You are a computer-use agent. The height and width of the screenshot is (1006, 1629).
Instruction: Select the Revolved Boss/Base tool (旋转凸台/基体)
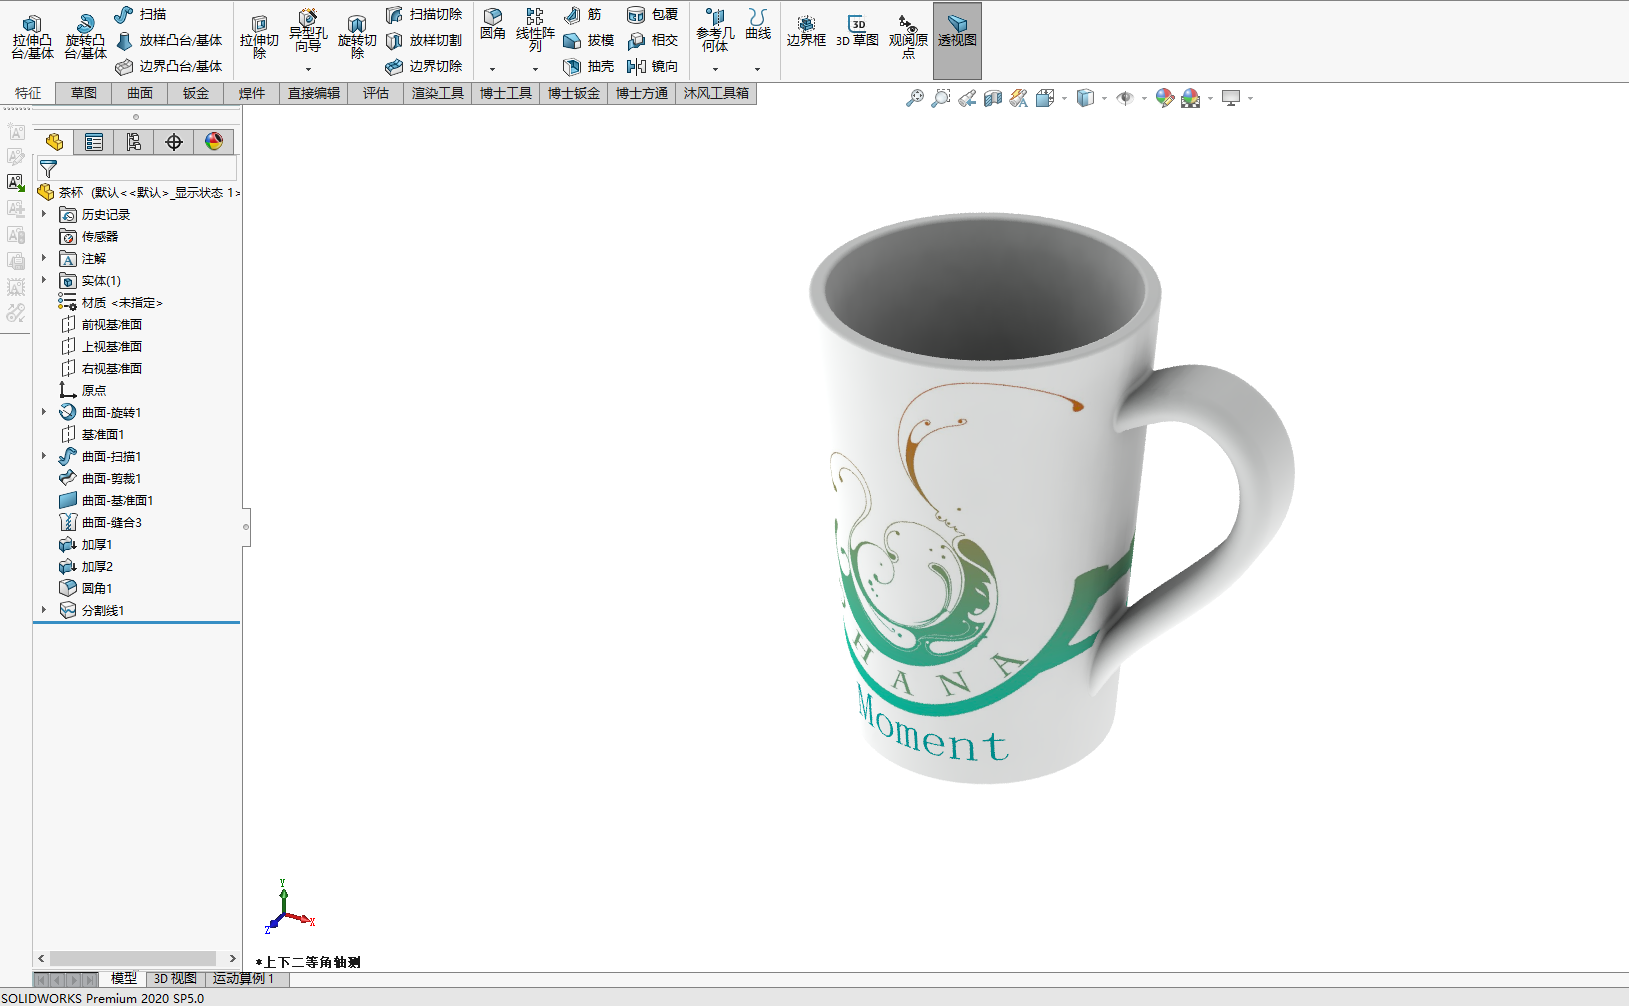pyautogui.click(x=85, y=37)
